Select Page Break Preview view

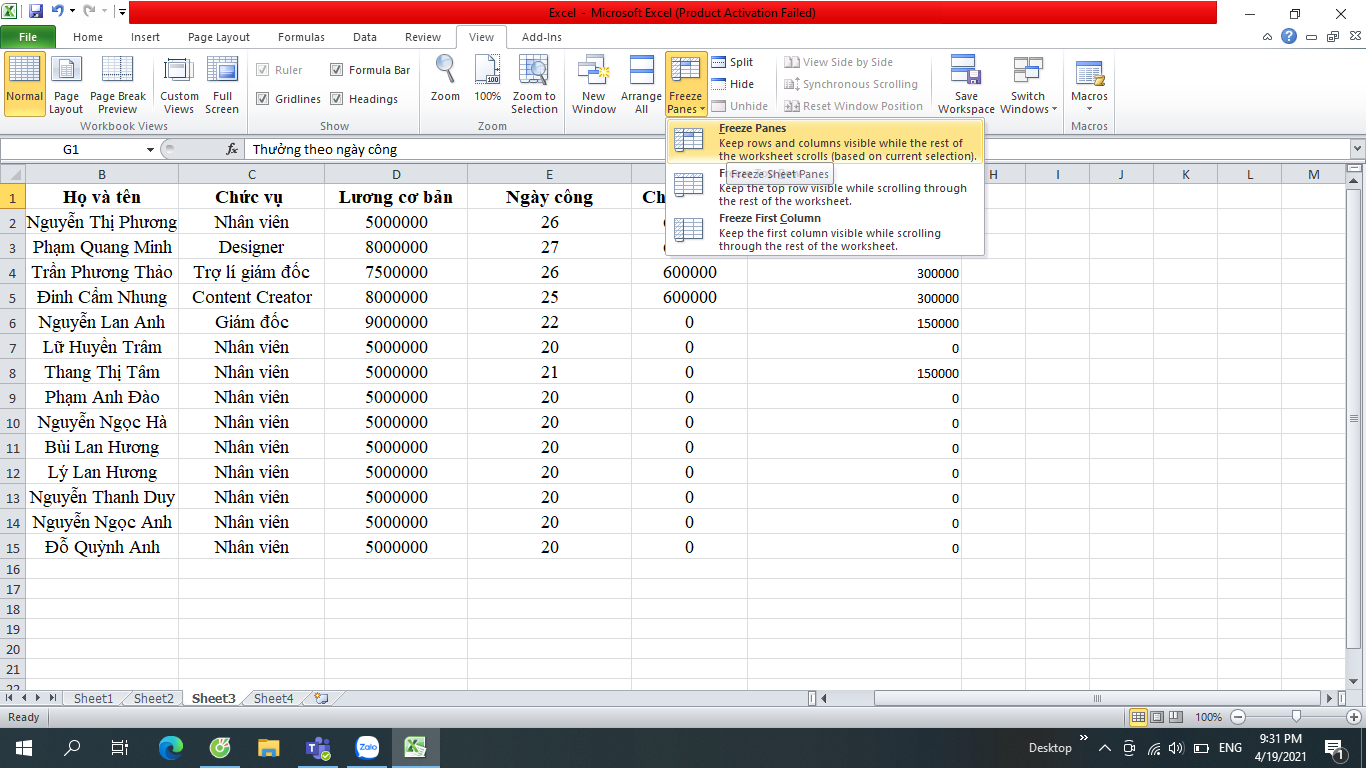[x=118, y=84]
